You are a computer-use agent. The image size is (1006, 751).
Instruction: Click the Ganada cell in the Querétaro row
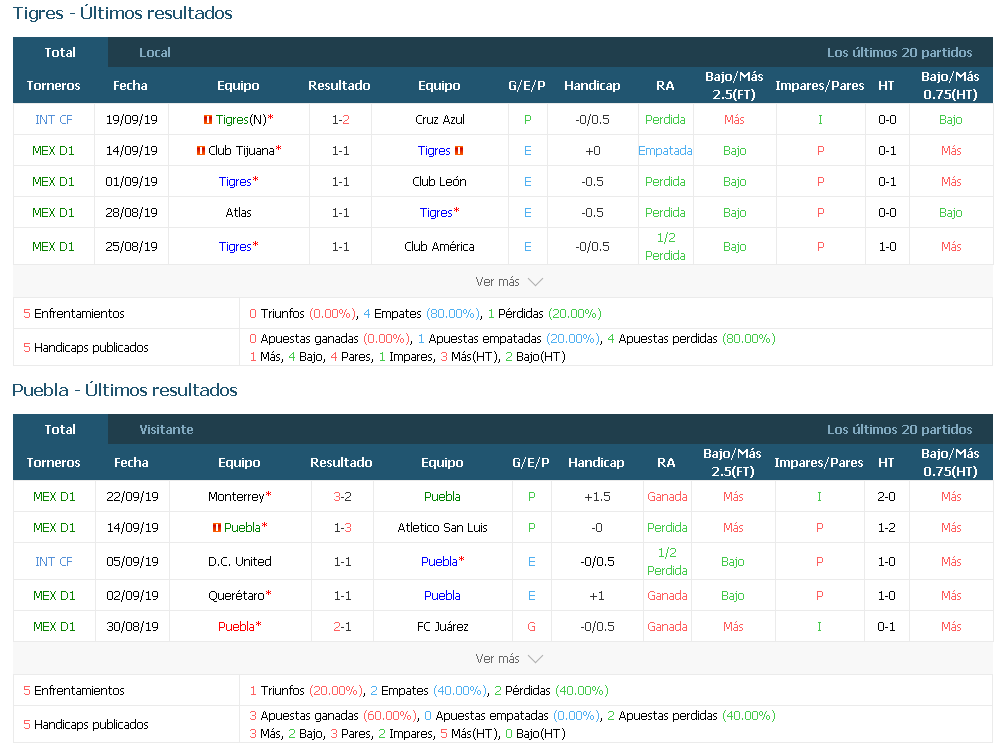667,596
